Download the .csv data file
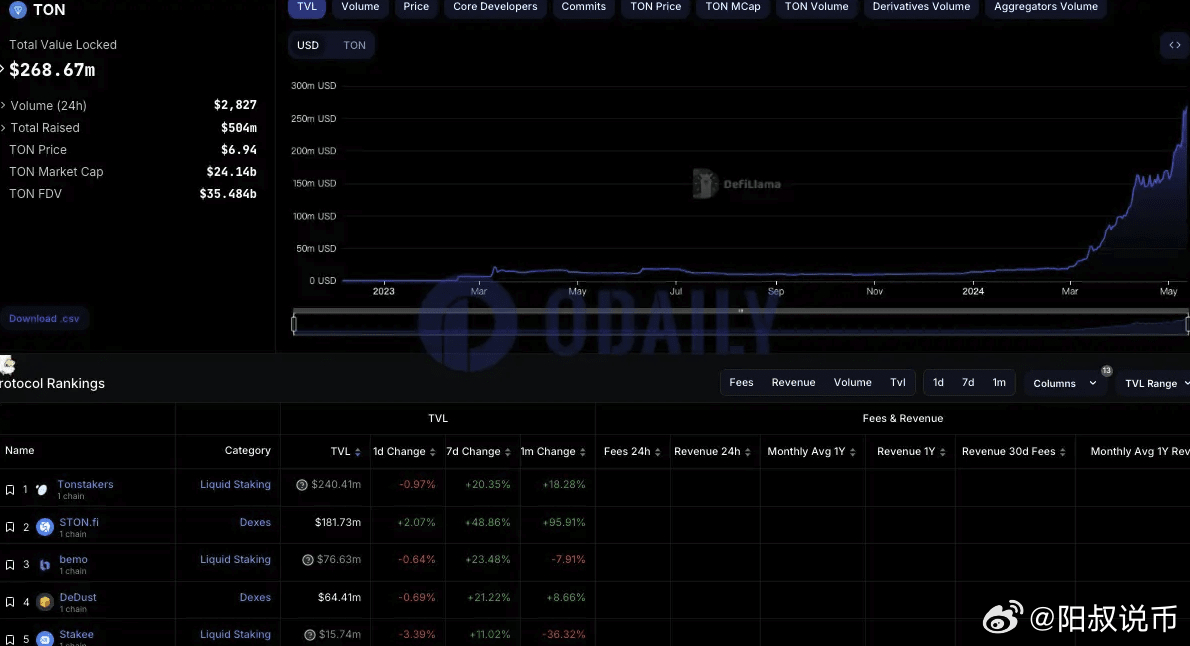 [x=45, y=319]
